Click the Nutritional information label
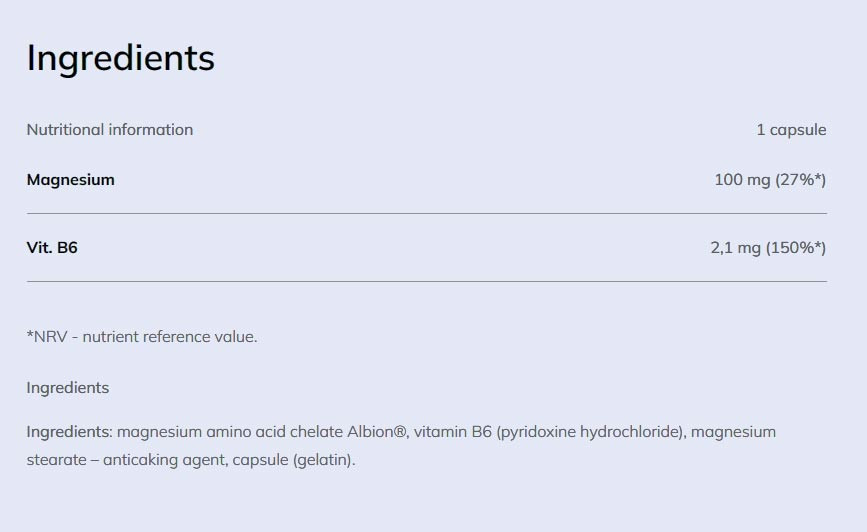Screen dimensions: 867x532 pyautogui.click(x=110, y=129)
